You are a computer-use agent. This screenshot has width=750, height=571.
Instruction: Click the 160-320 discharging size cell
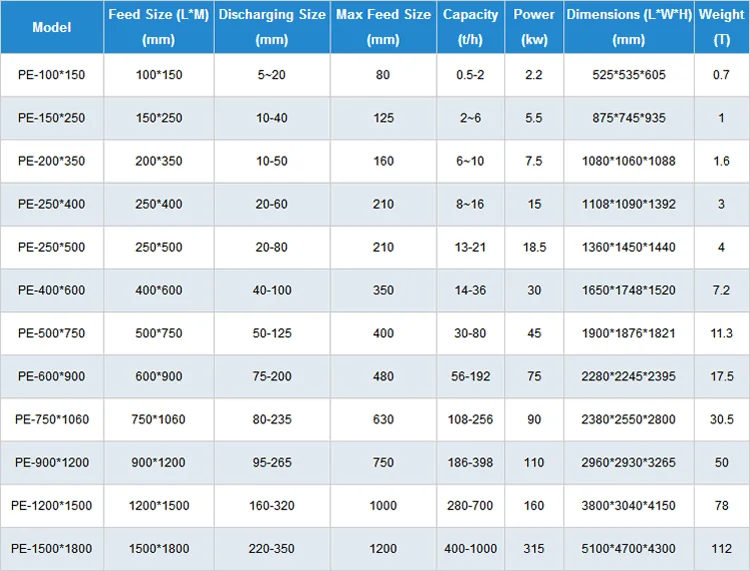click(x=272, y=505)
